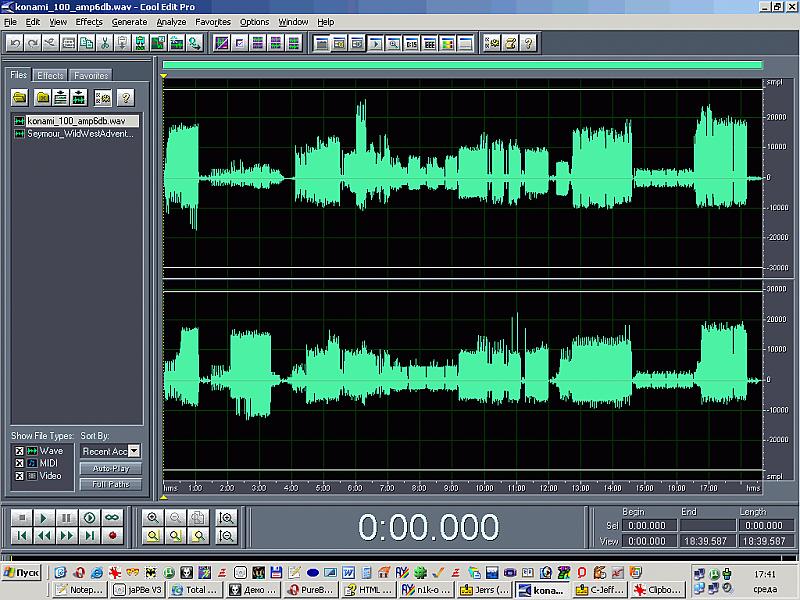Open the Analyze menu in menu bar
Screen dimensions: 800x600
click(x=171, y=21)
